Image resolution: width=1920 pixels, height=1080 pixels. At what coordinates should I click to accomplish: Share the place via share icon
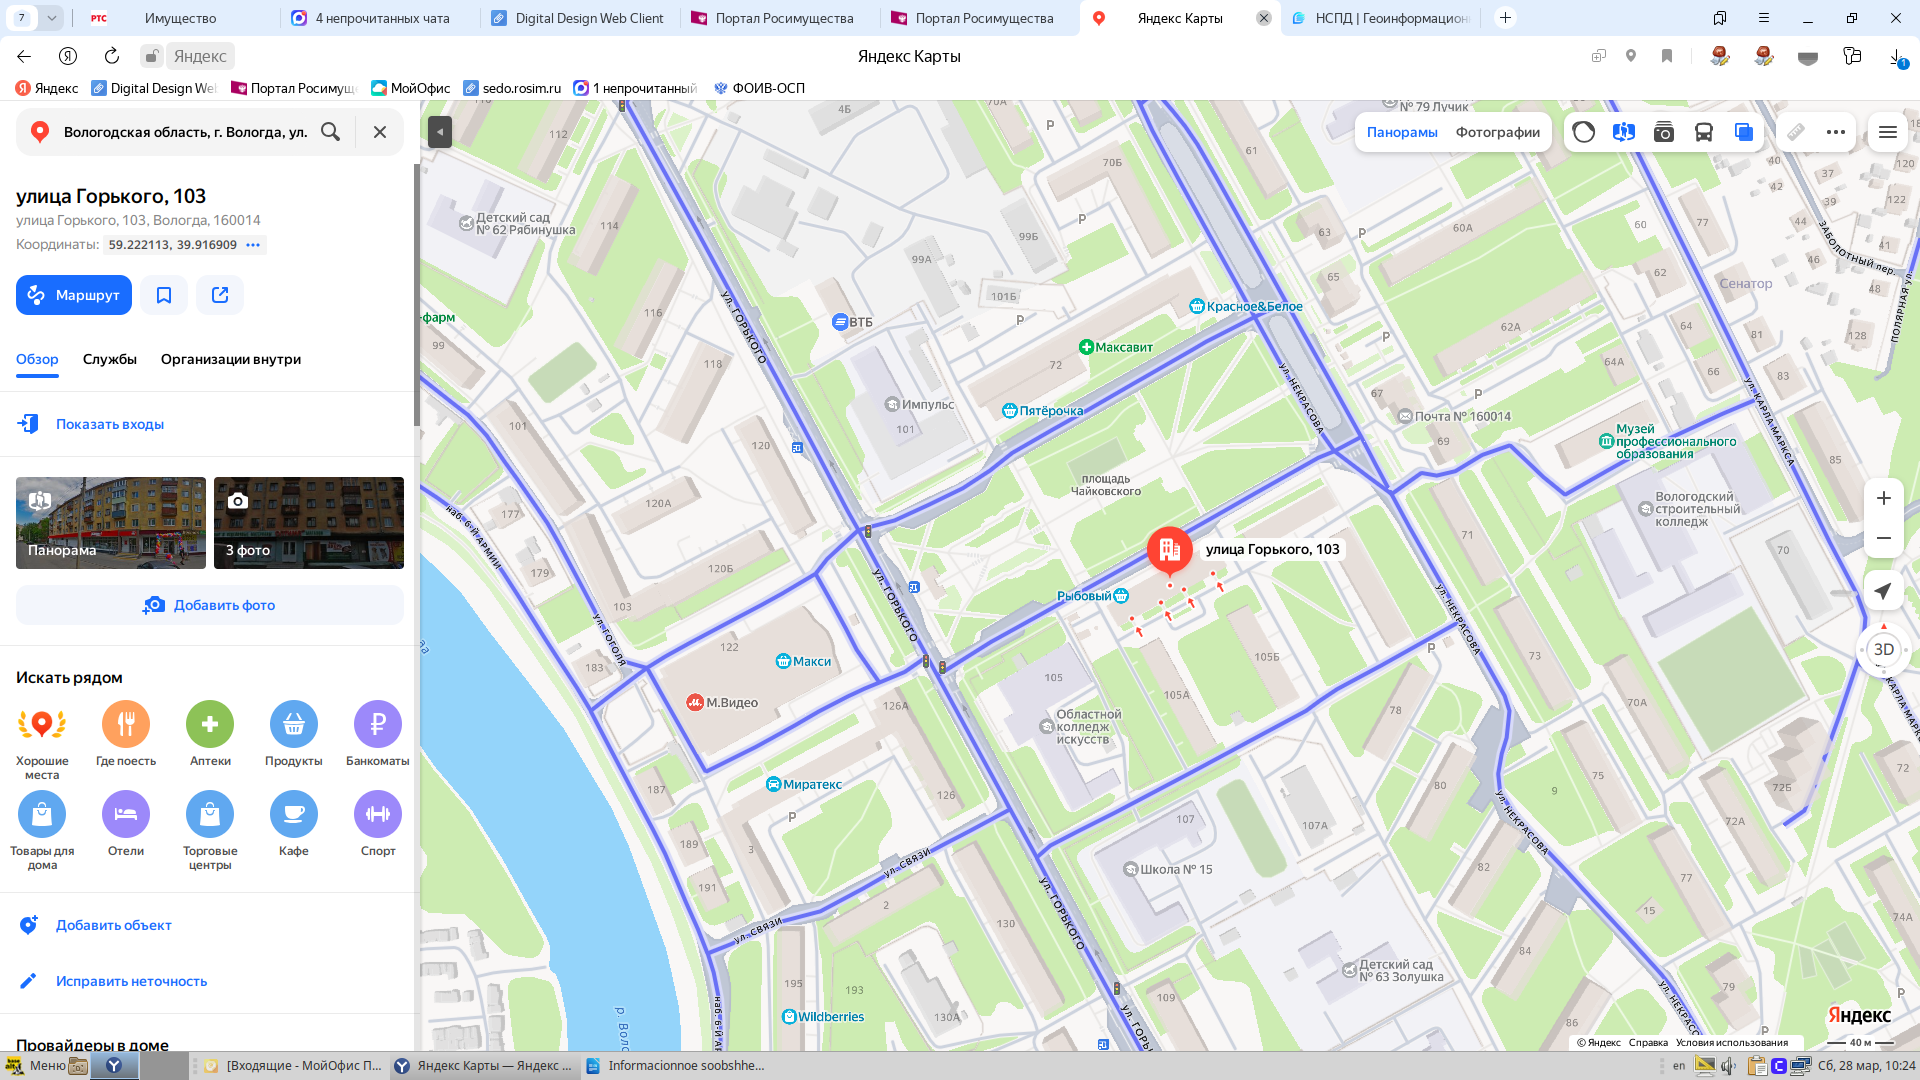pos(220,295)
